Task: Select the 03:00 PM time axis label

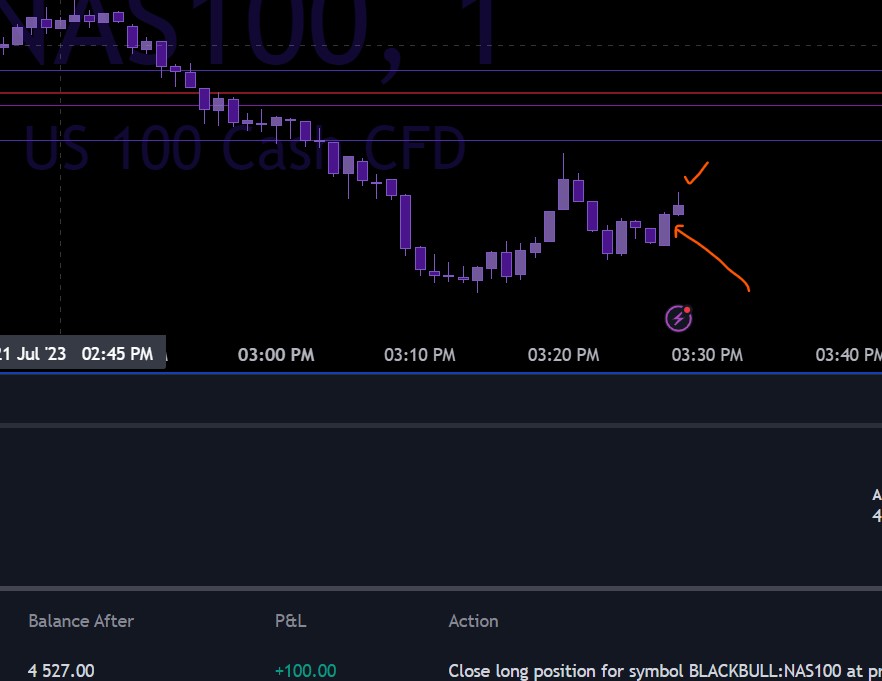Action: [276, 355]
